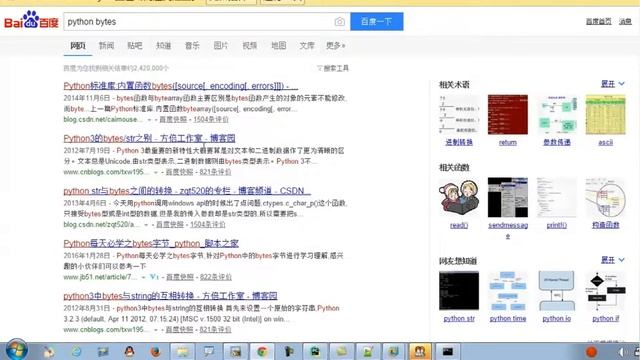Launch Internet Explorer from the taskbar

76,351
